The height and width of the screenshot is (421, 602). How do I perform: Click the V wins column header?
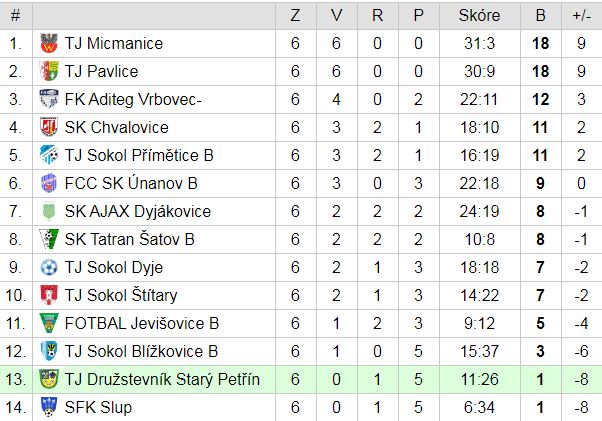(336, 16)
